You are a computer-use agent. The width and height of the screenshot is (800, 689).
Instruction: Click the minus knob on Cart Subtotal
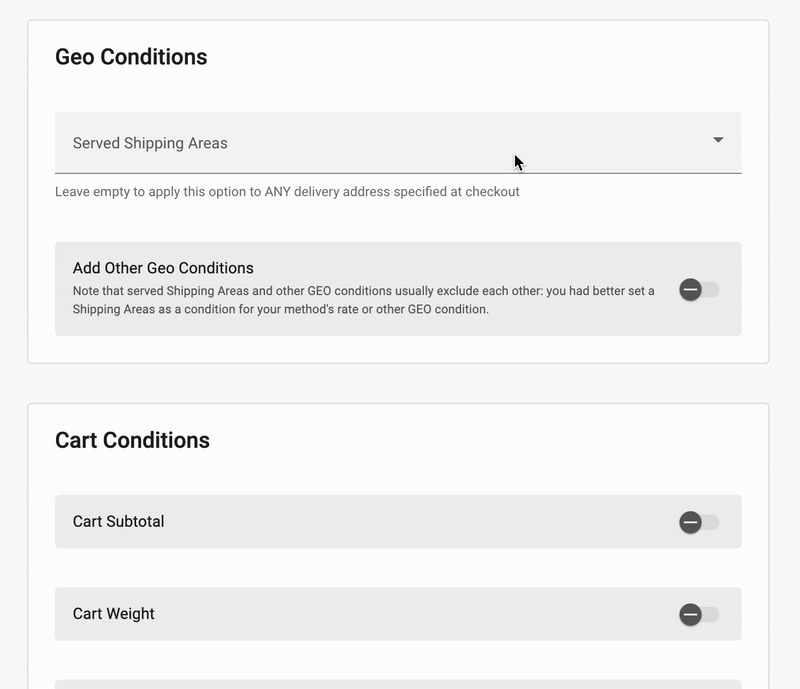[x=690, y=522]
